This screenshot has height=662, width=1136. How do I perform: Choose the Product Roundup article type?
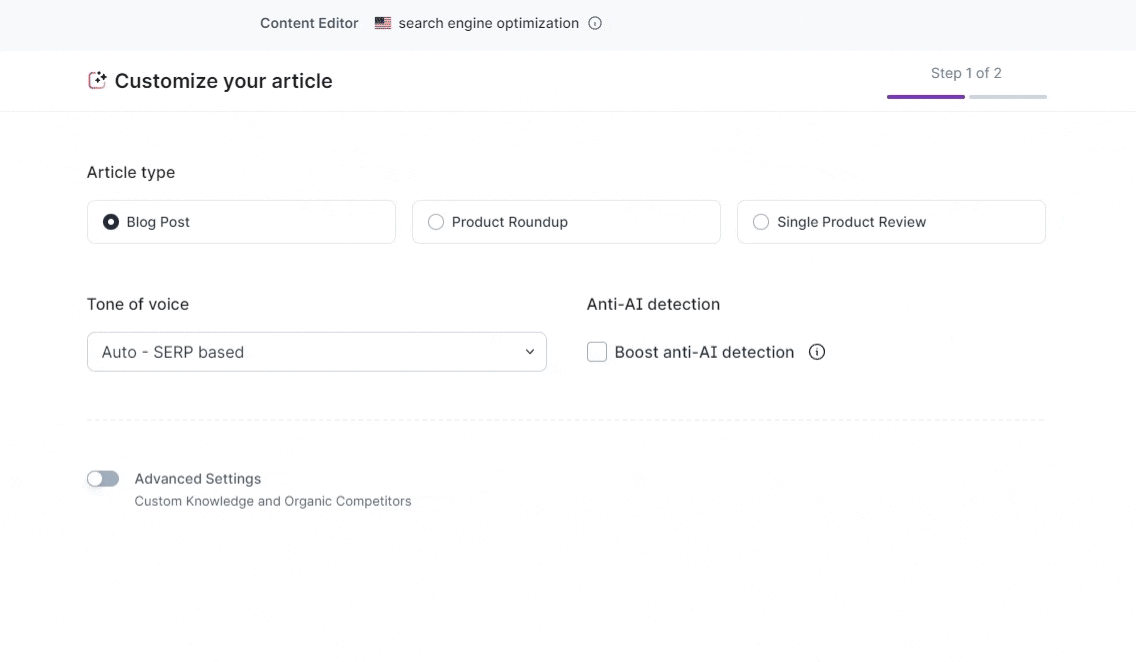click(x=436, y=222)
